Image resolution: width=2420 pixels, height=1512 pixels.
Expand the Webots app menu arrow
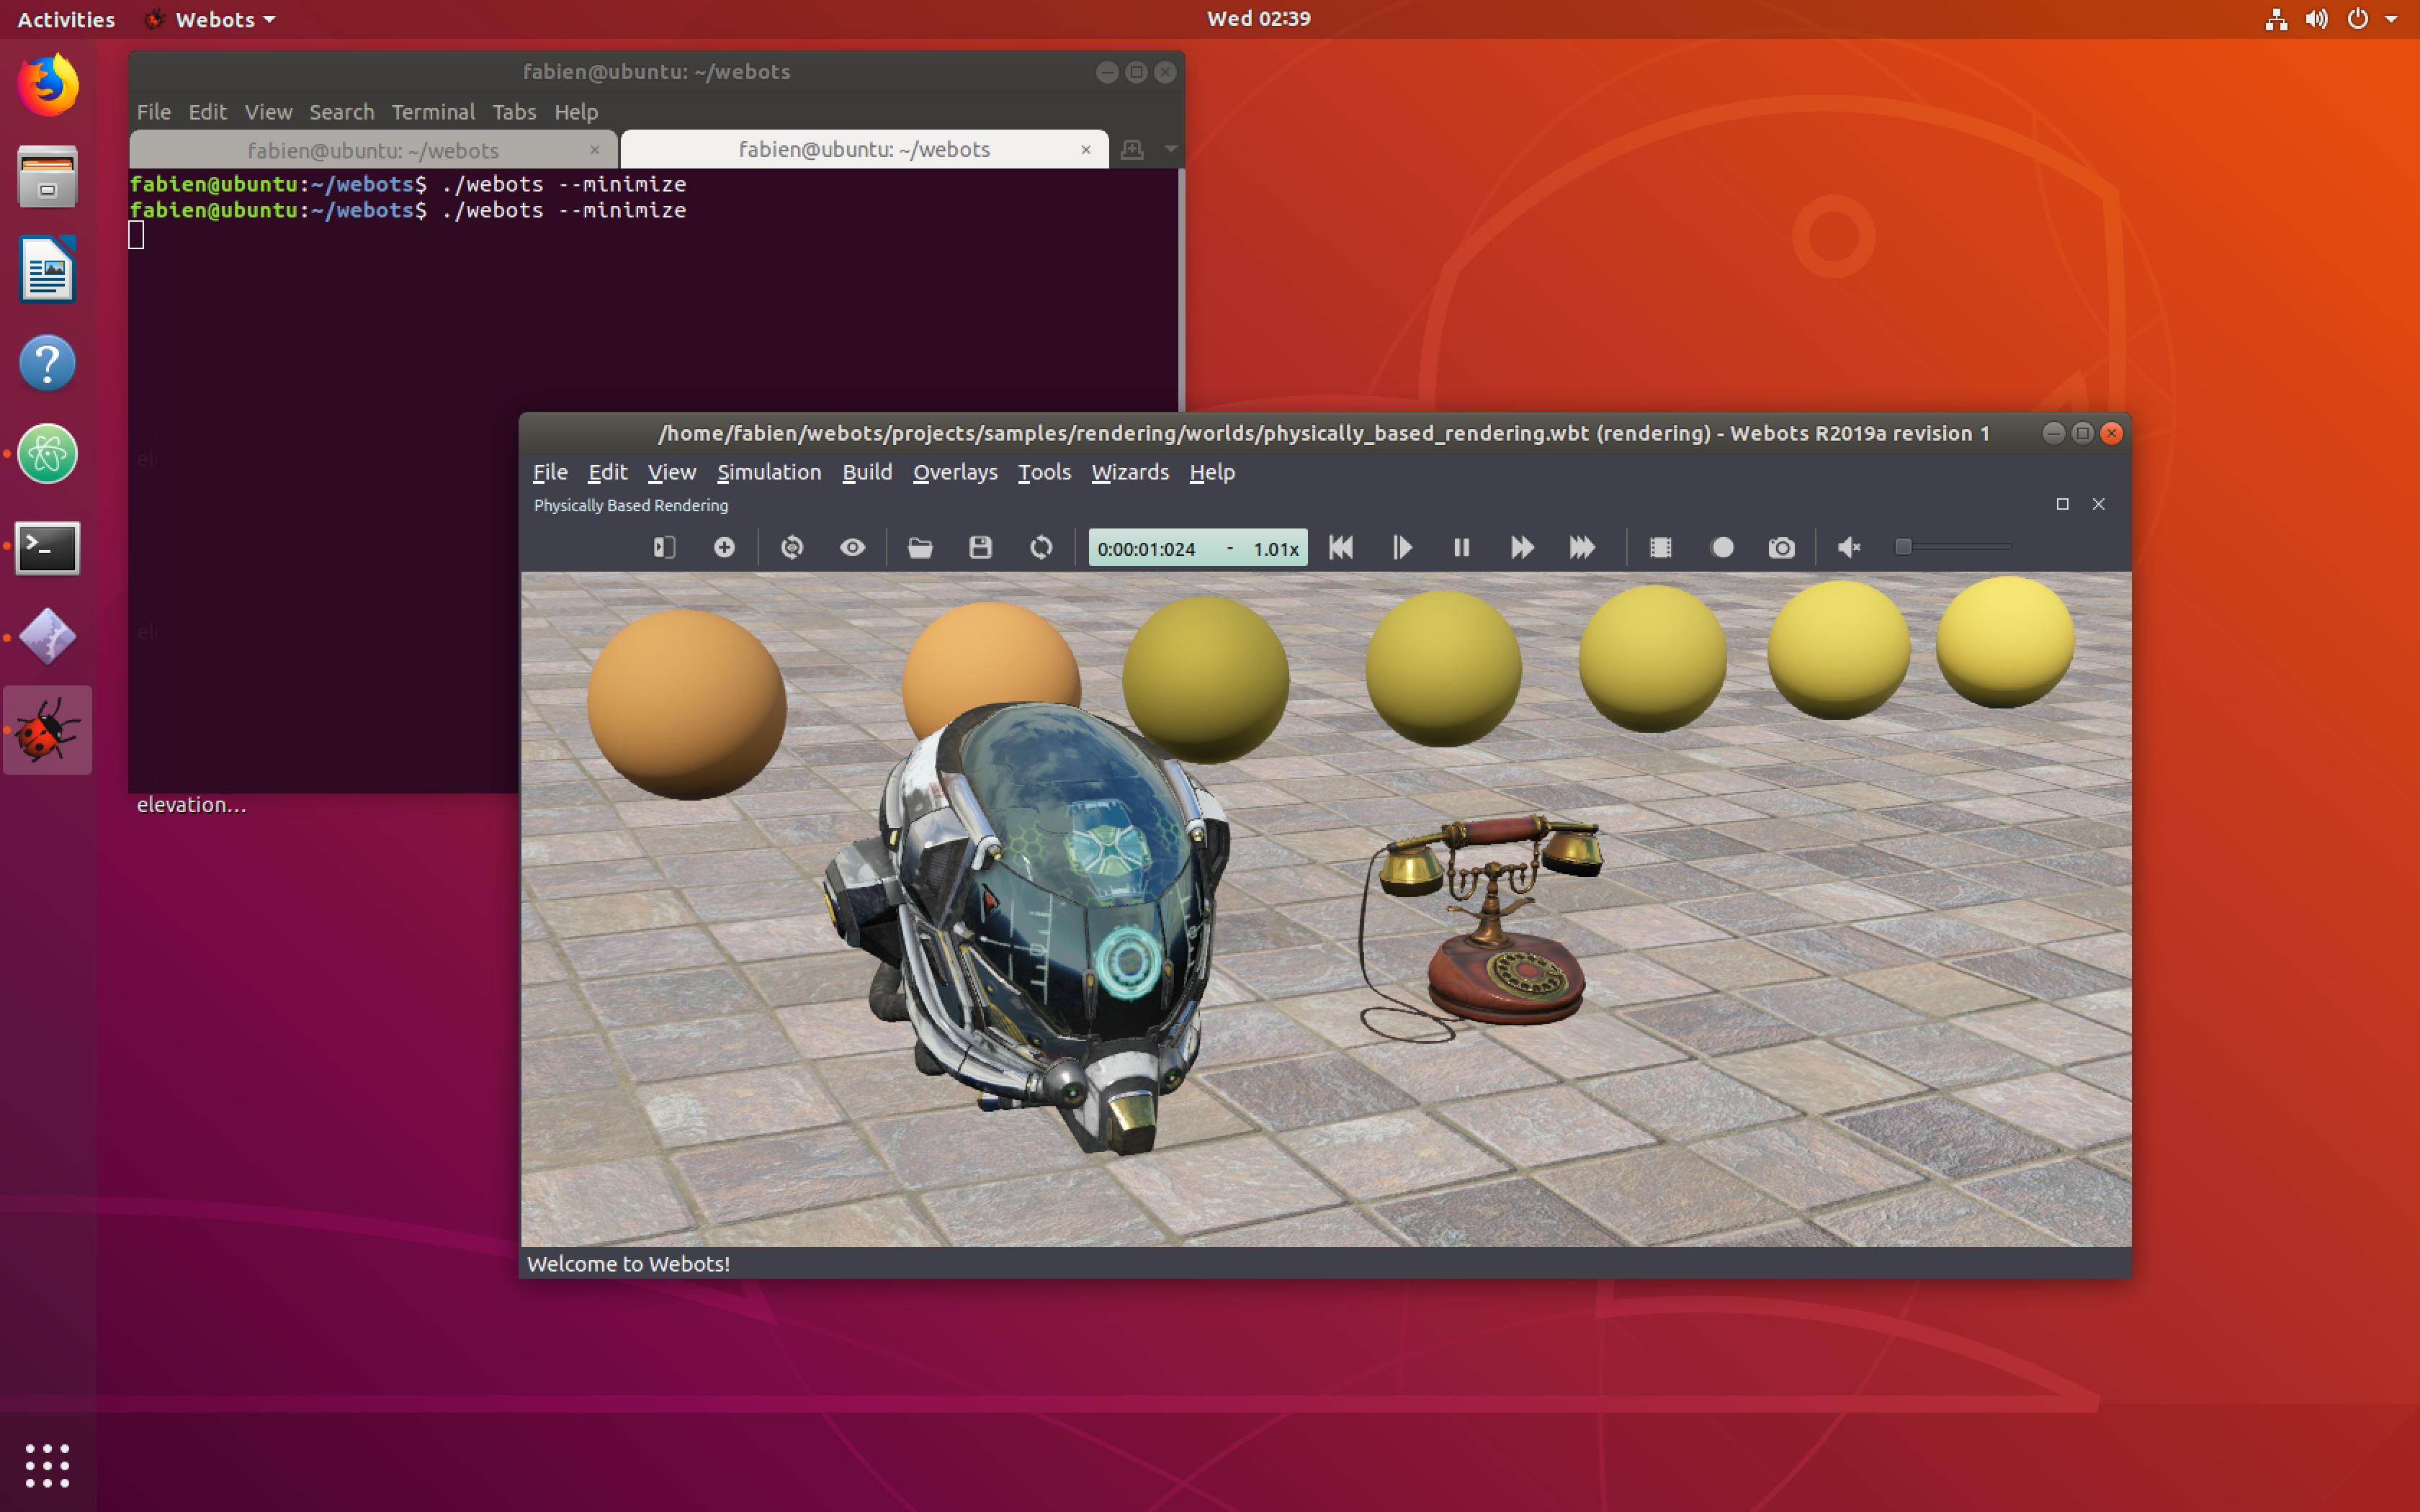tap(269, 19)
